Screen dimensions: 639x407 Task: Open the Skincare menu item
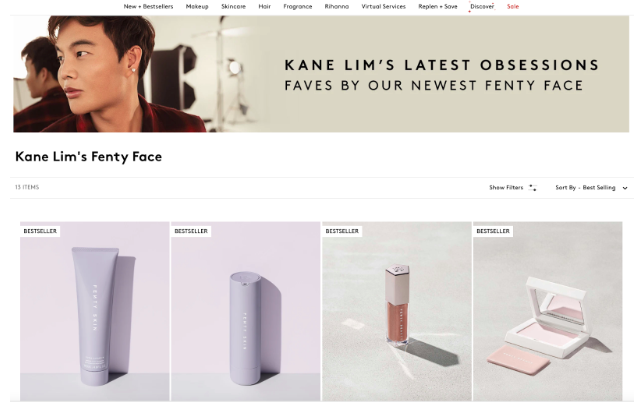[233, 6]
